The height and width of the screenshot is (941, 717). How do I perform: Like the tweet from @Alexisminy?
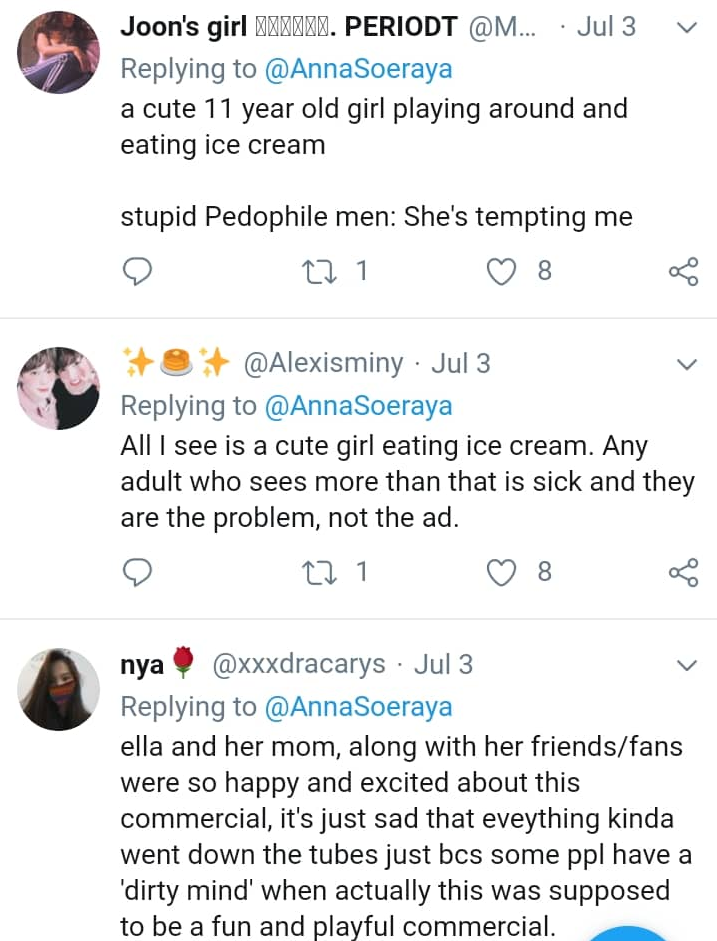click(501, 572)
